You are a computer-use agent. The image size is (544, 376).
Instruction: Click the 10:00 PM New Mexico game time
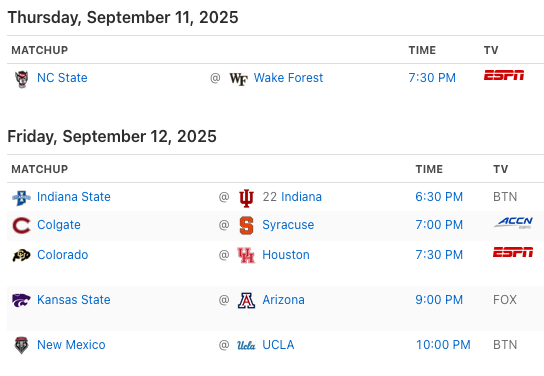[443, 345]
